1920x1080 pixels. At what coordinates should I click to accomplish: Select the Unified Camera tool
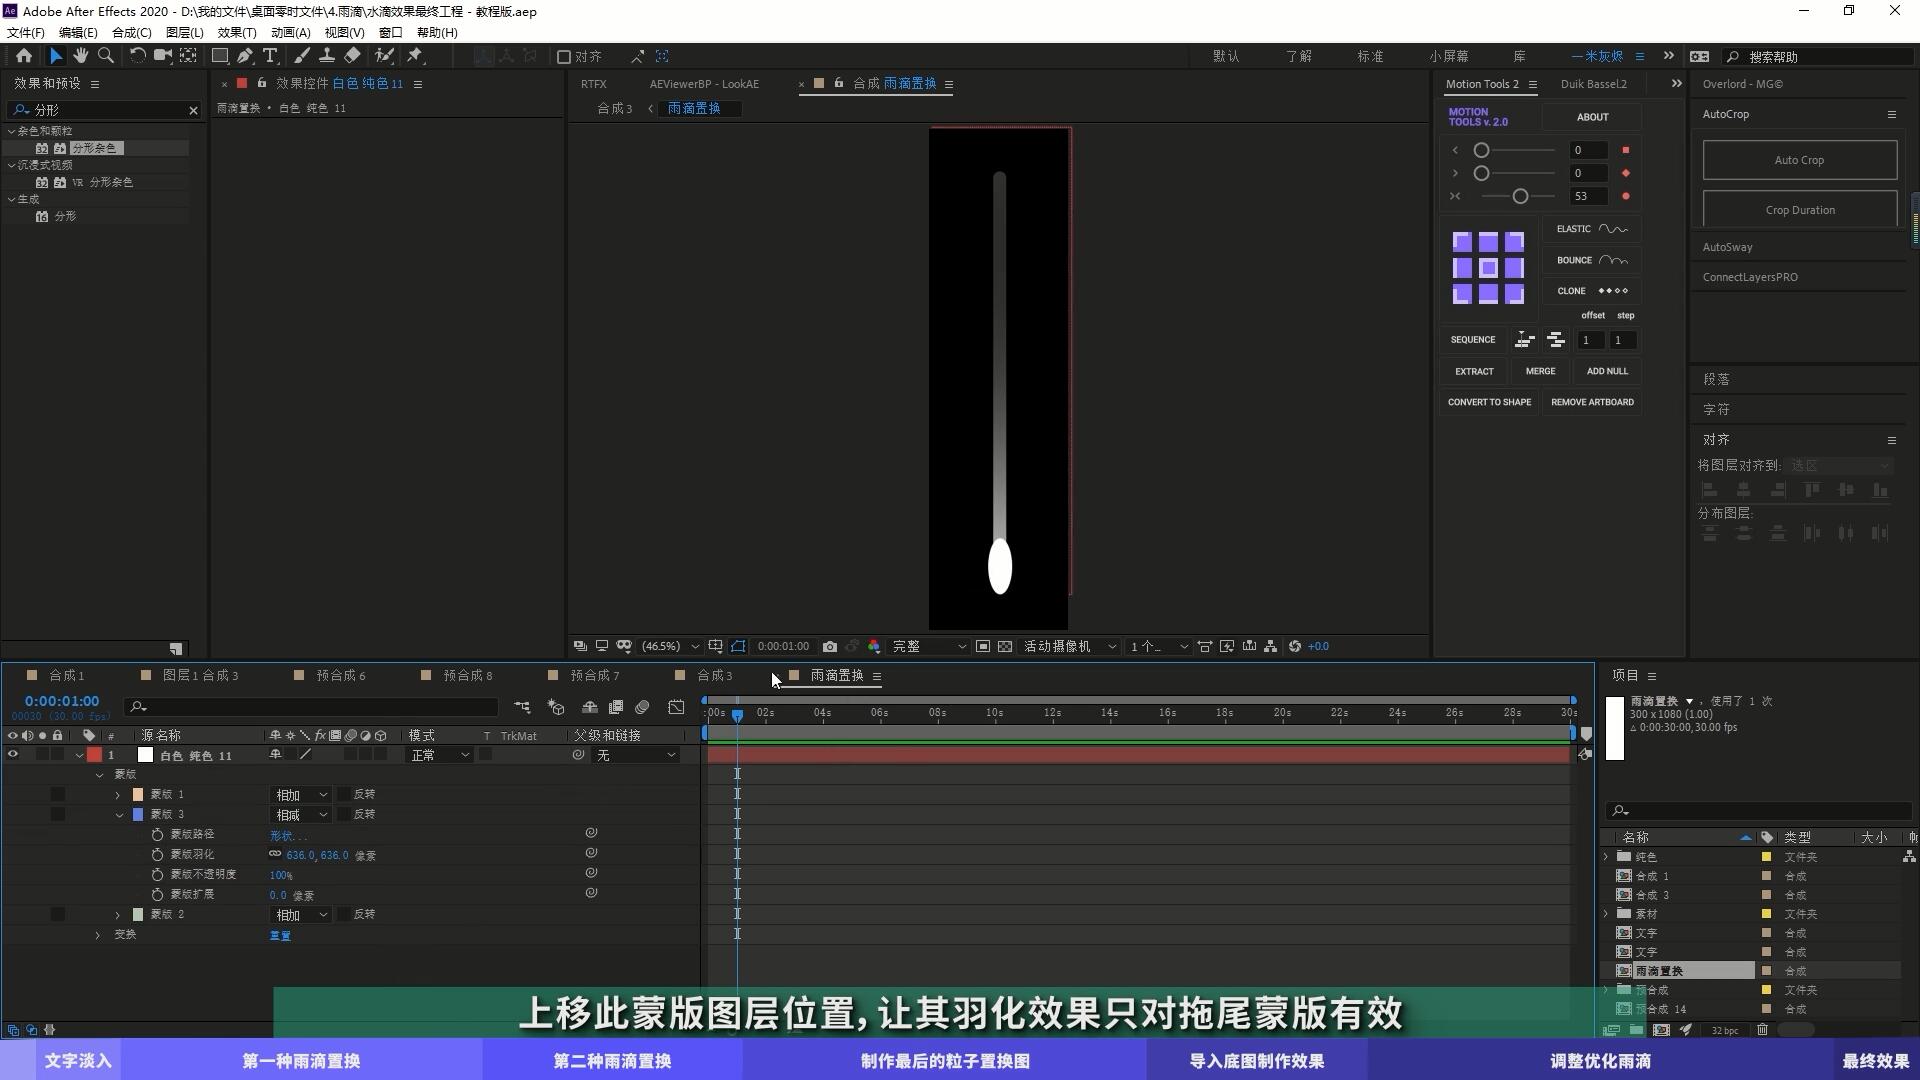pos(162,56)
